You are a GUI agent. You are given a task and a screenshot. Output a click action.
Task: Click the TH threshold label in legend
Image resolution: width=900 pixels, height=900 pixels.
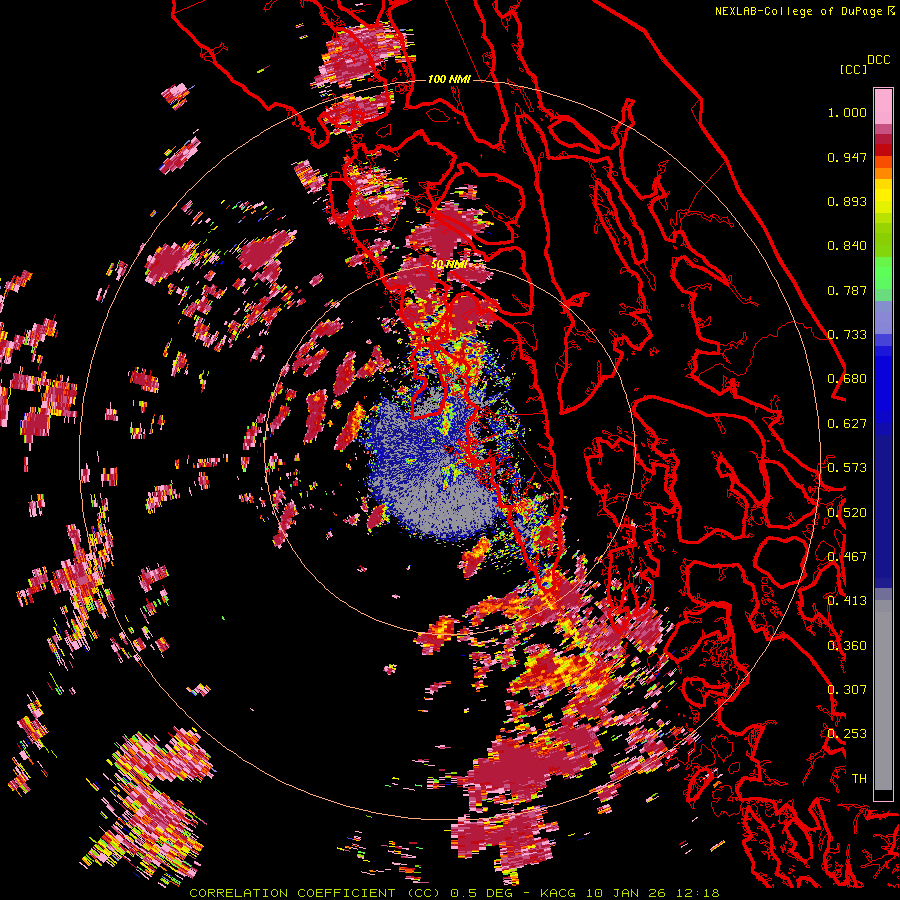click(859, 778)
